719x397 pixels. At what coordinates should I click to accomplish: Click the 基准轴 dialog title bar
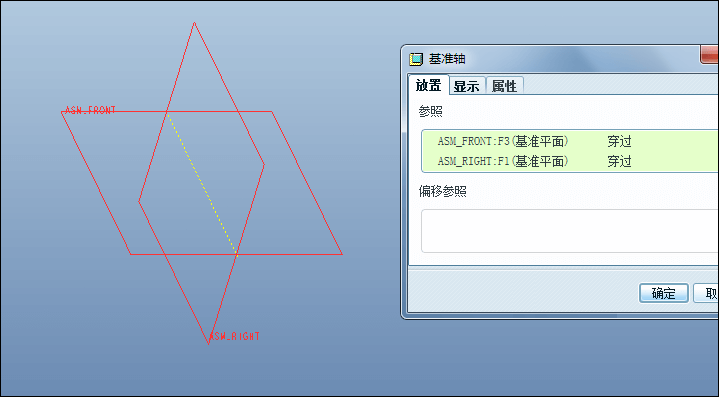pyautogui.click(x=550, y=59)
